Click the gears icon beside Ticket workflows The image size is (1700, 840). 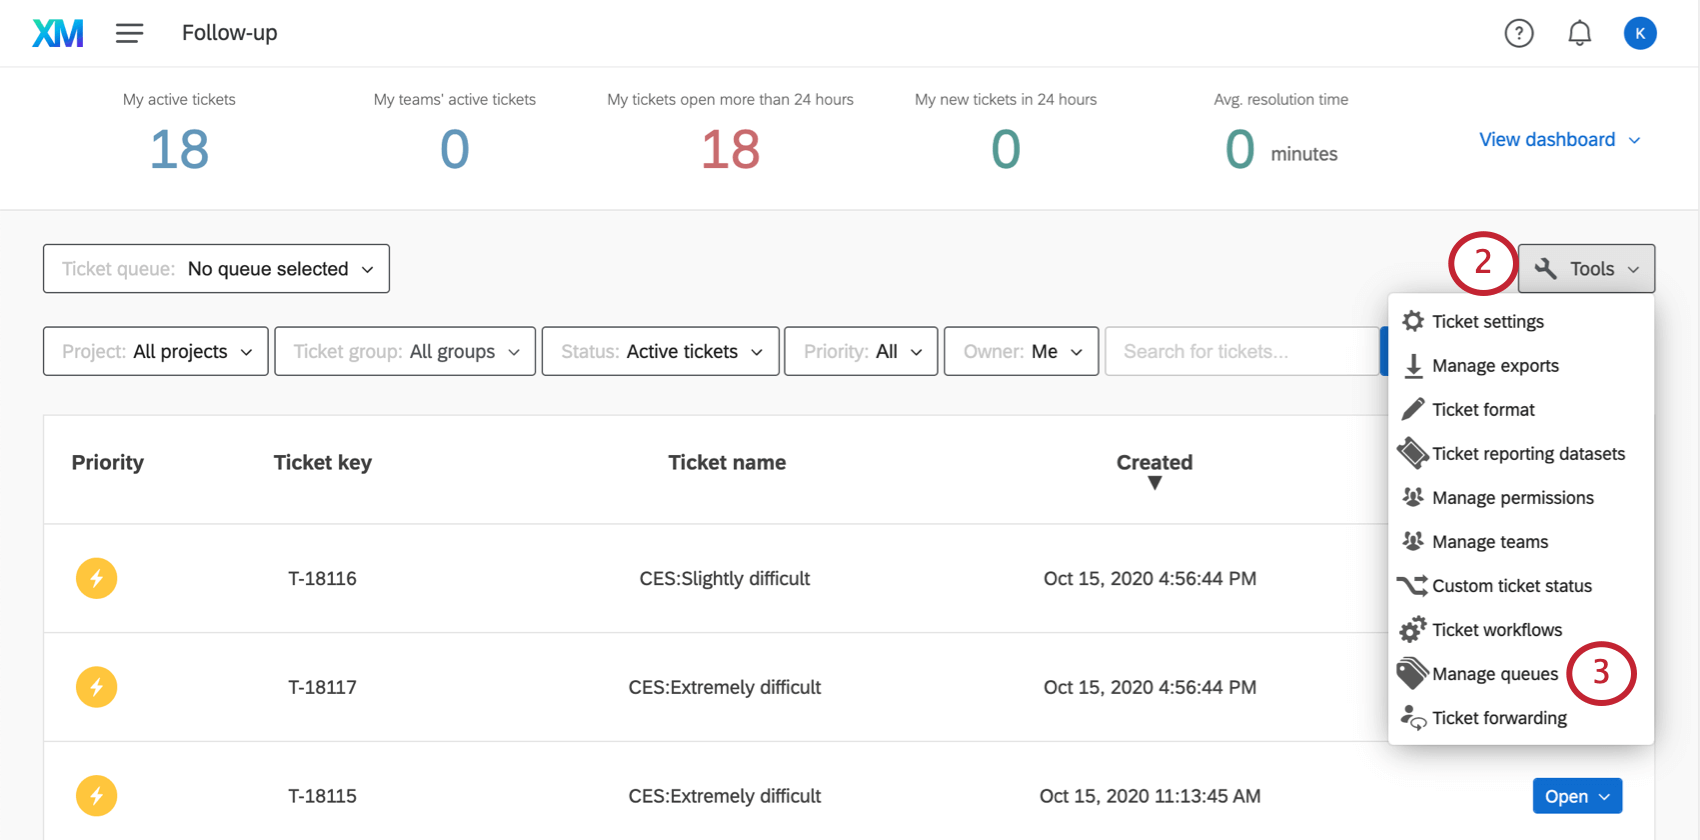click(x=1413, y=629)
